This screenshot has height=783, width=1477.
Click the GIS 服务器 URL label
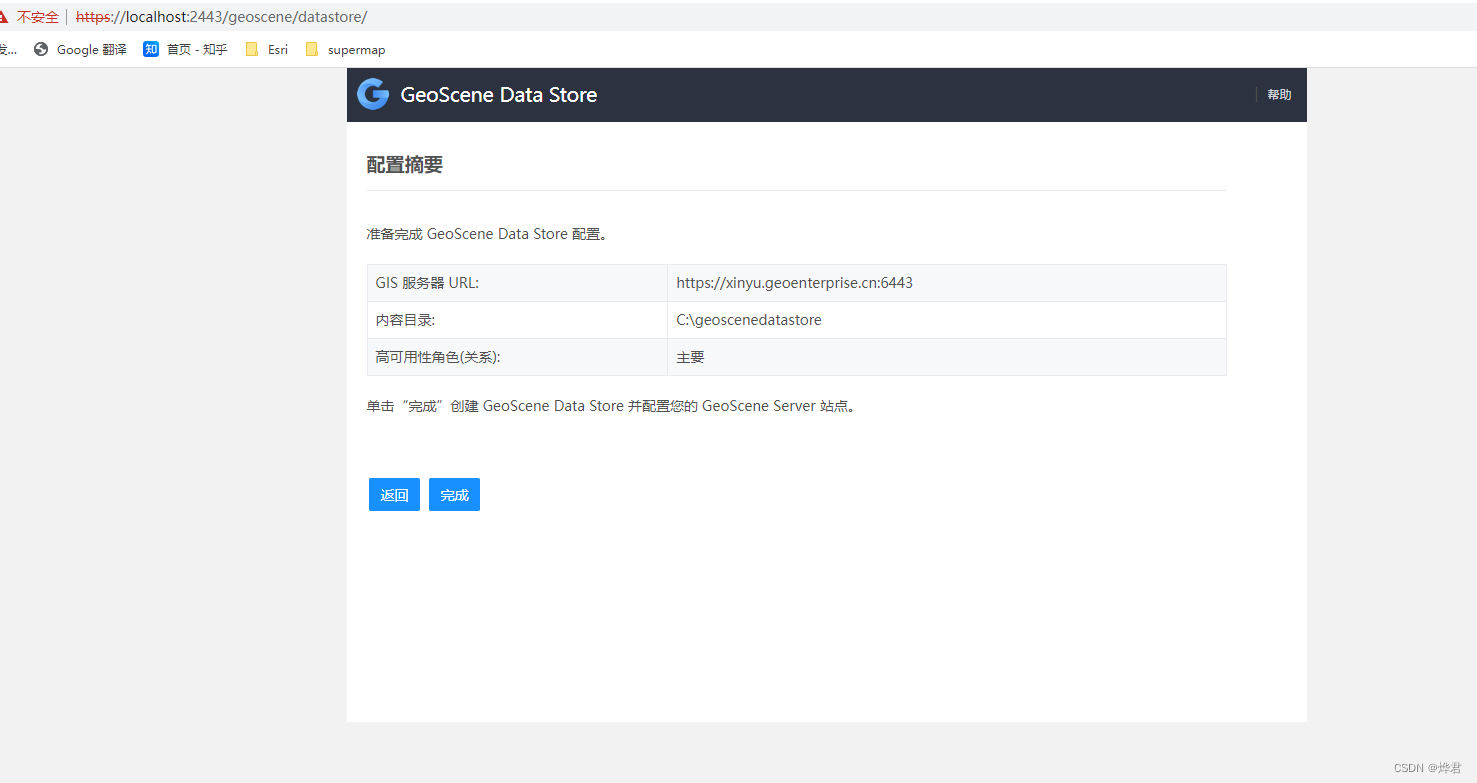pos(427,283)
